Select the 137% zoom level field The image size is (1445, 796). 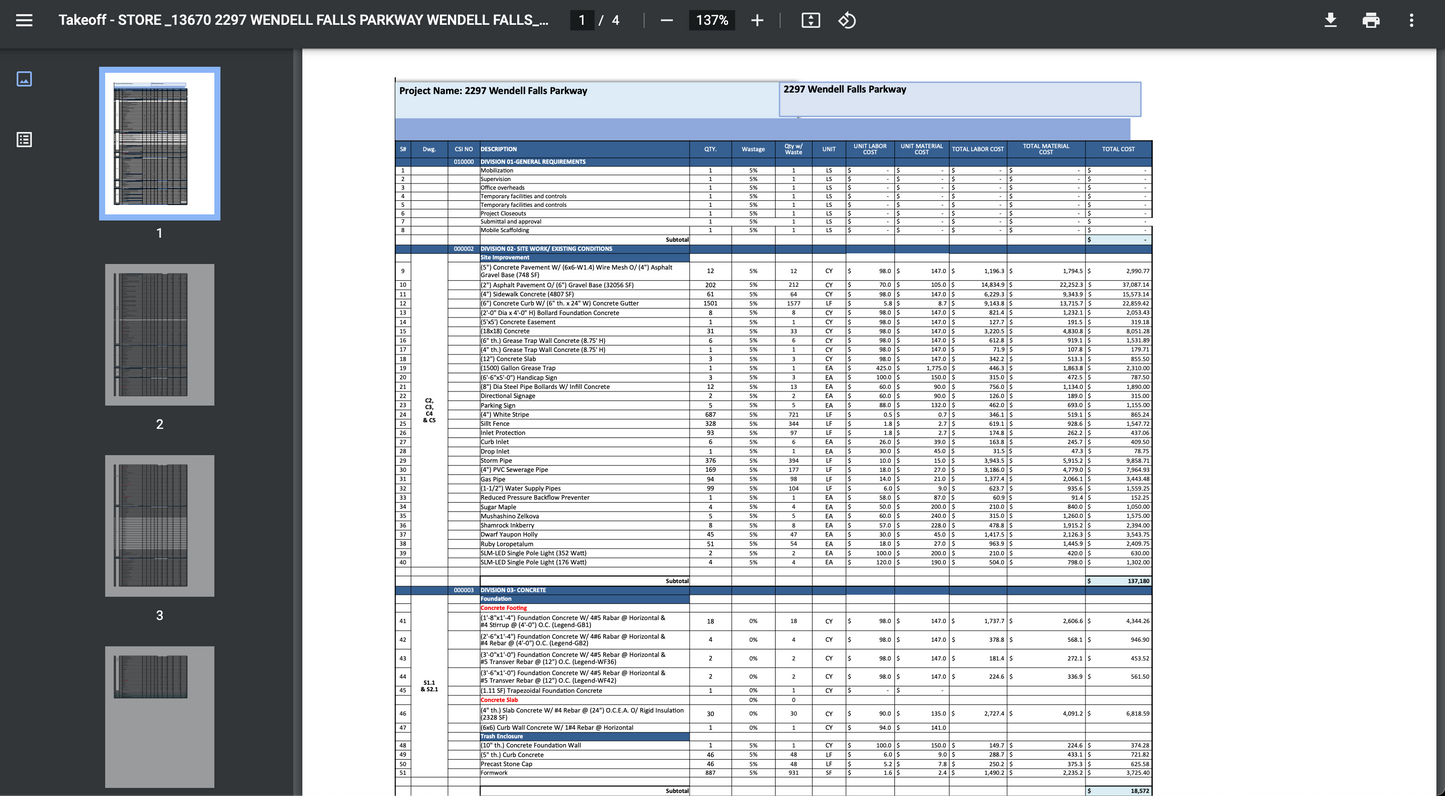point(712,20)
